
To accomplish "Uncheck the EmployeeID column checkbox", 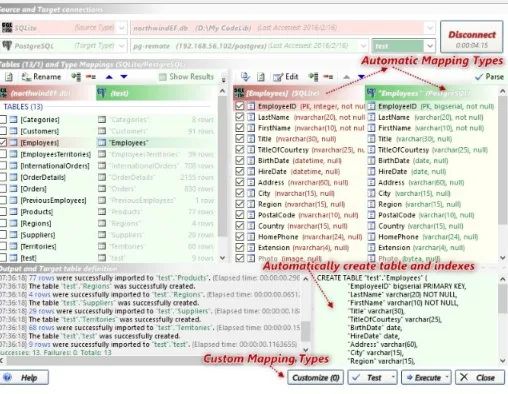I will coord(239,106).
